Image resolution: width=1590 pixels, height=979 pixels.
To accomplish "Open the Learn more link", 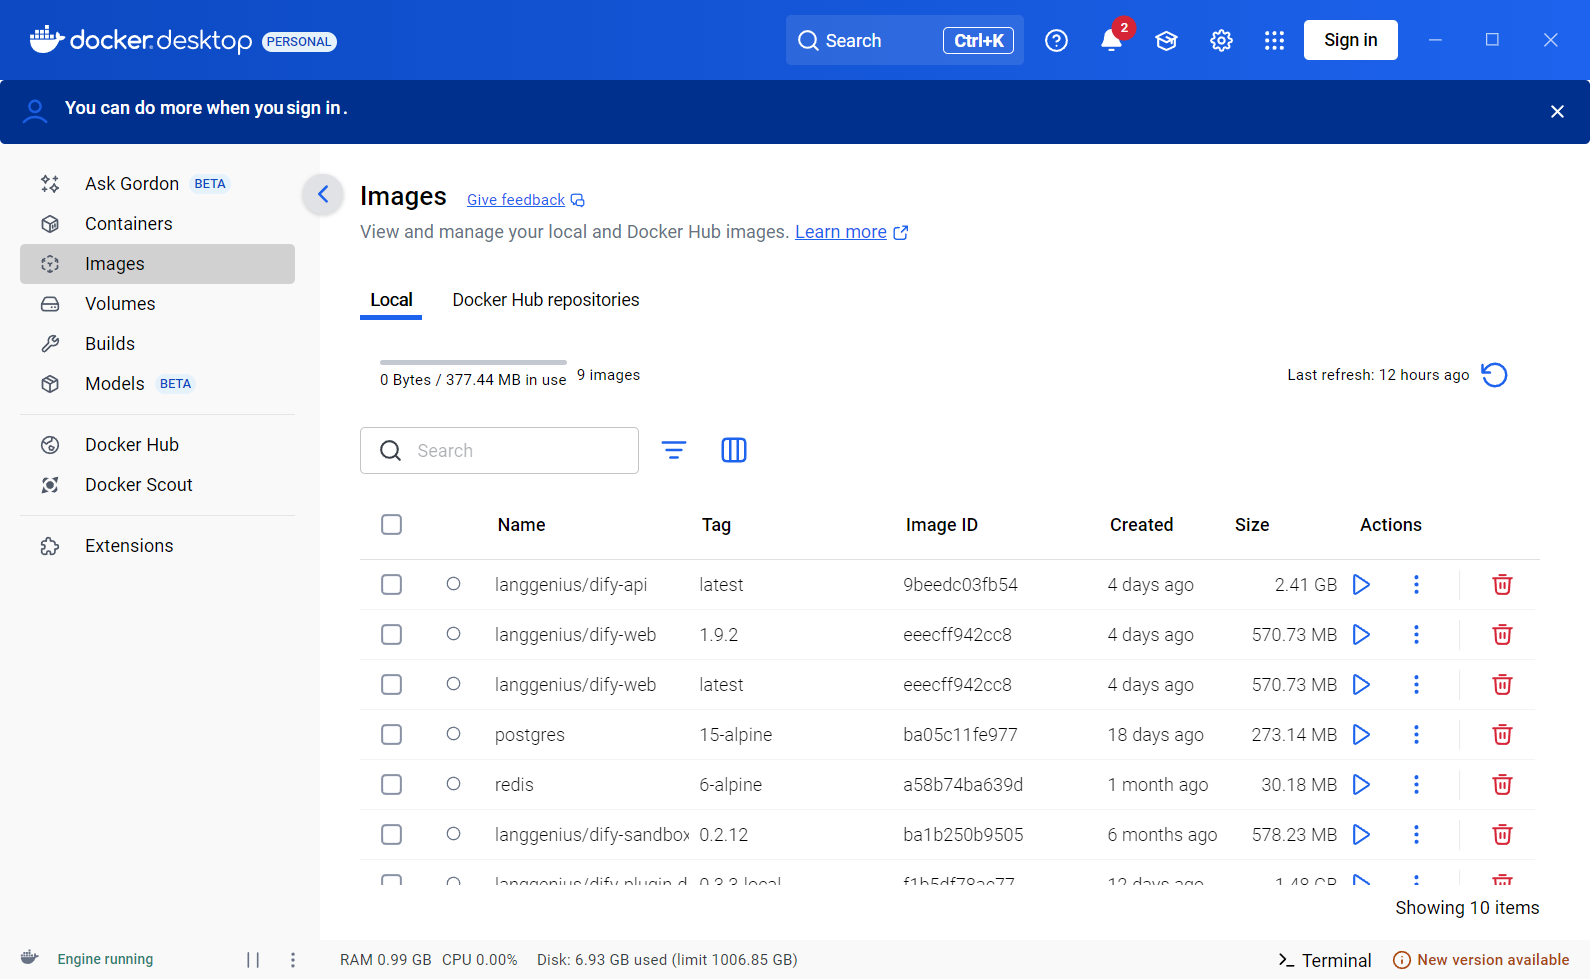I will tap(851, 232).
